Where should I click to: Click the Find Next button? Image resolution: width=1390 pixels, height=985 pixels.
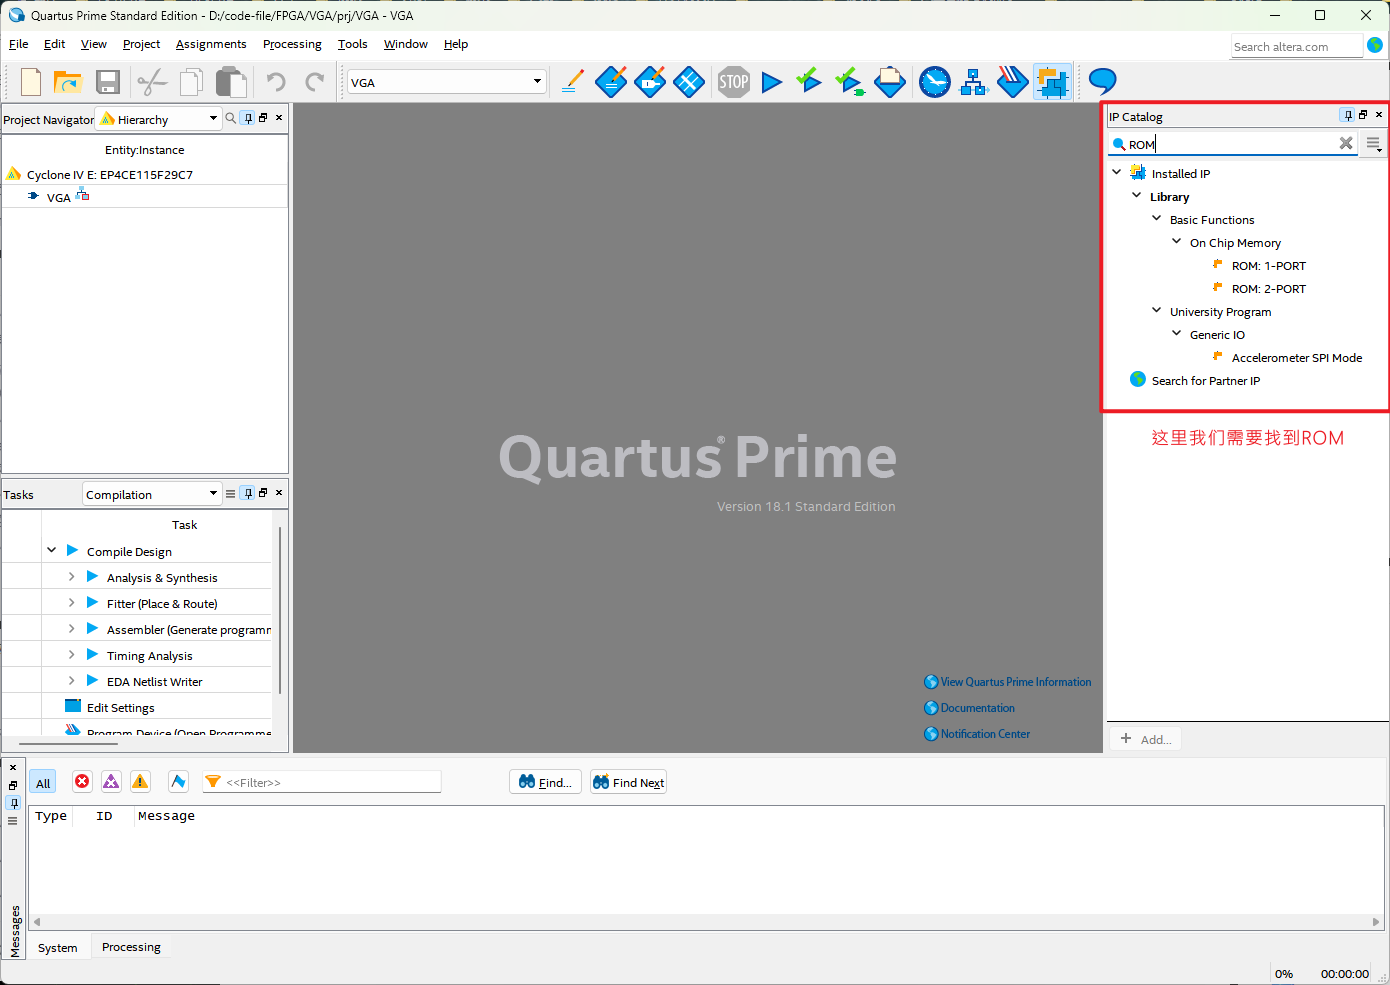628,782
